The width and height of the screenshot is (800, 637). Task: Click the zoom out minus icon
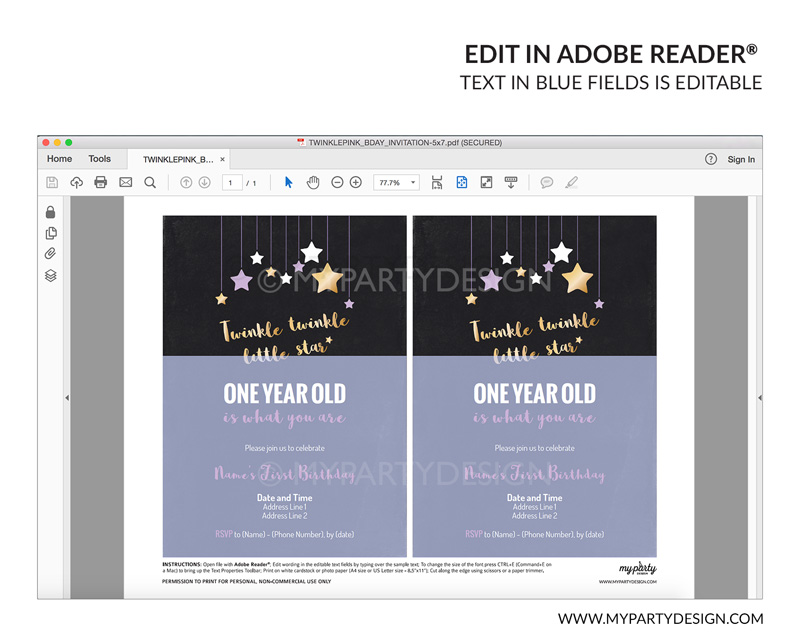point(337,183)
